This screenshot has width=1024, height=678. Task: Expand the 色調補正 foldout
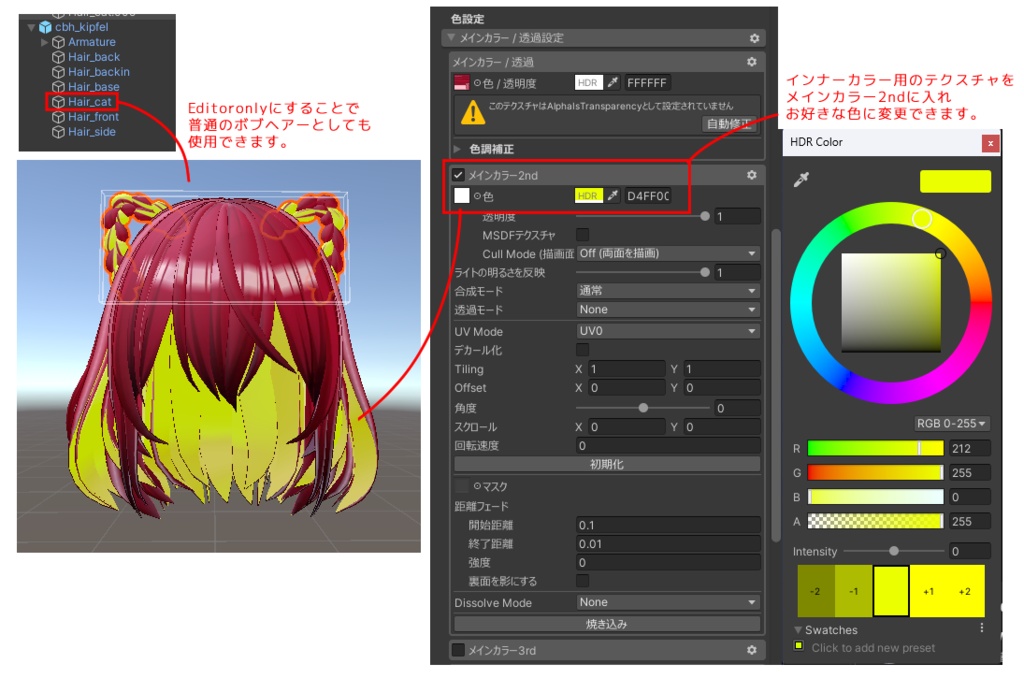coord(457,149)
